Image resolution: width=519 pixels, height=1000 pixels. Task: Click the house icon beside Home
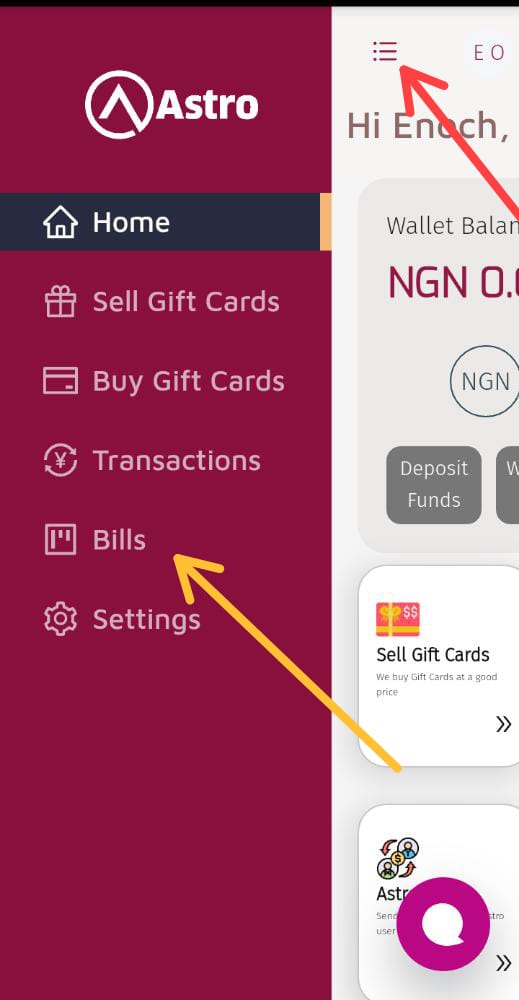point(61,223)
